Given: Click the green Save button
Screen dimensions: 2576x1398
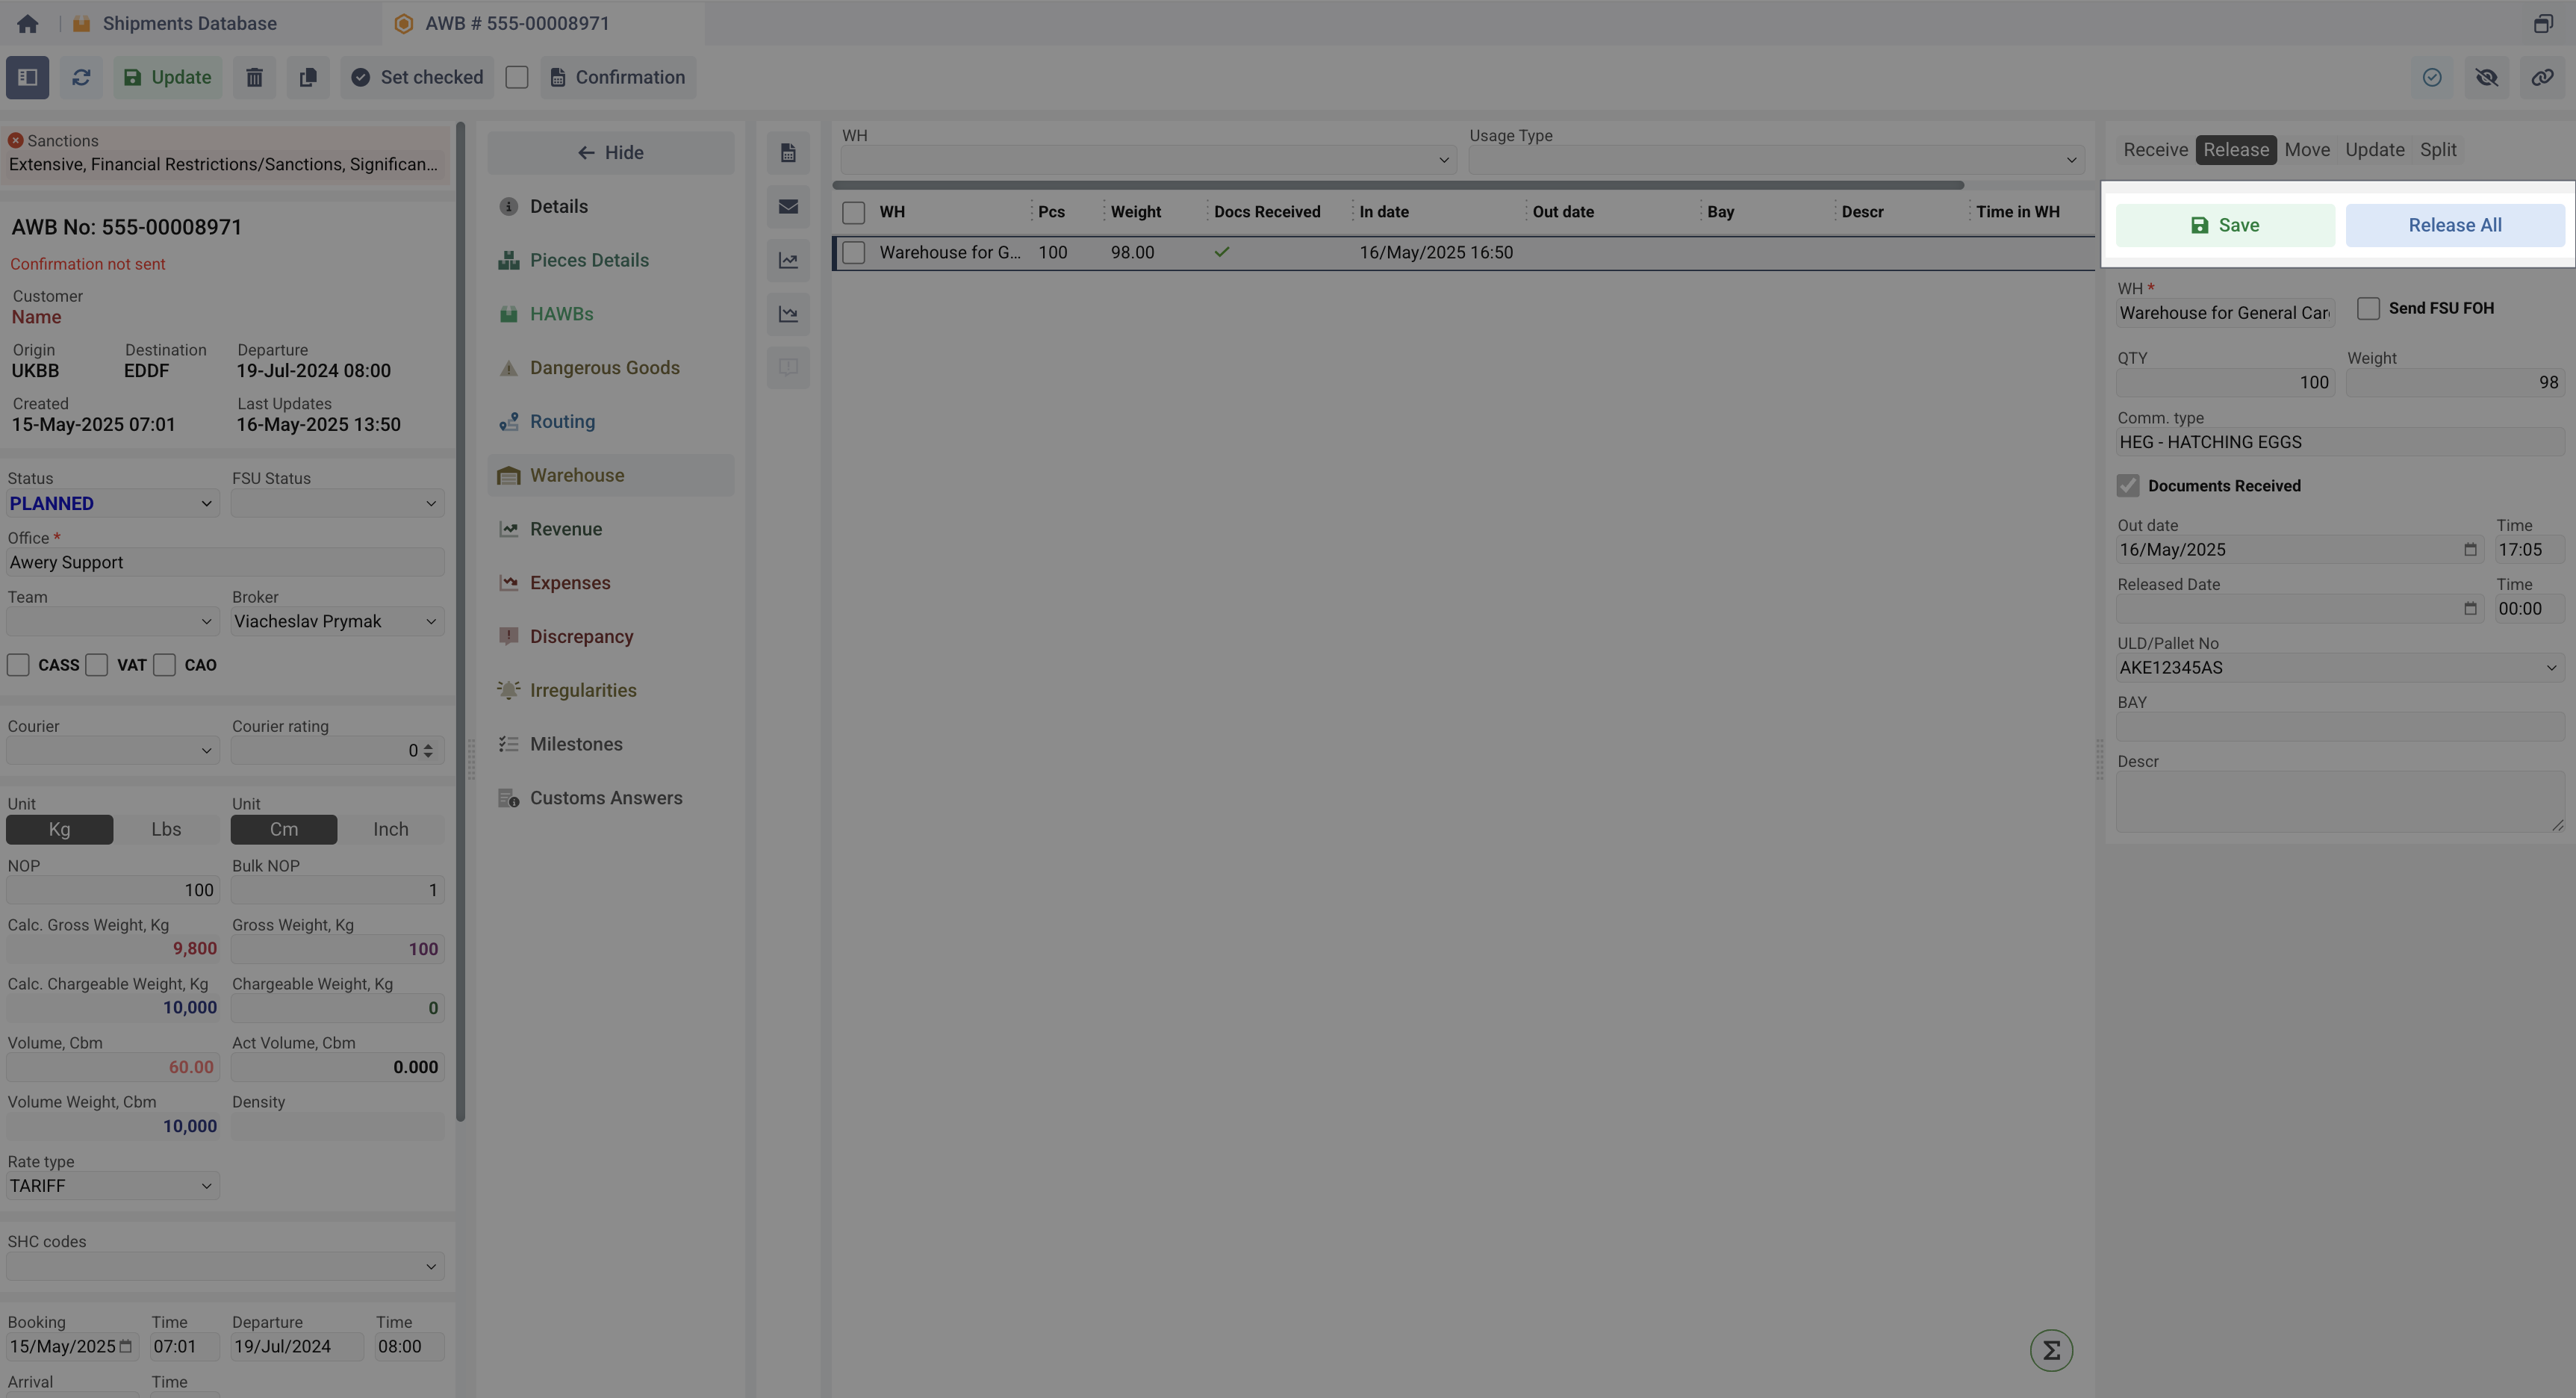Looking at the screenshot, I should click(x=2224, y=225).
